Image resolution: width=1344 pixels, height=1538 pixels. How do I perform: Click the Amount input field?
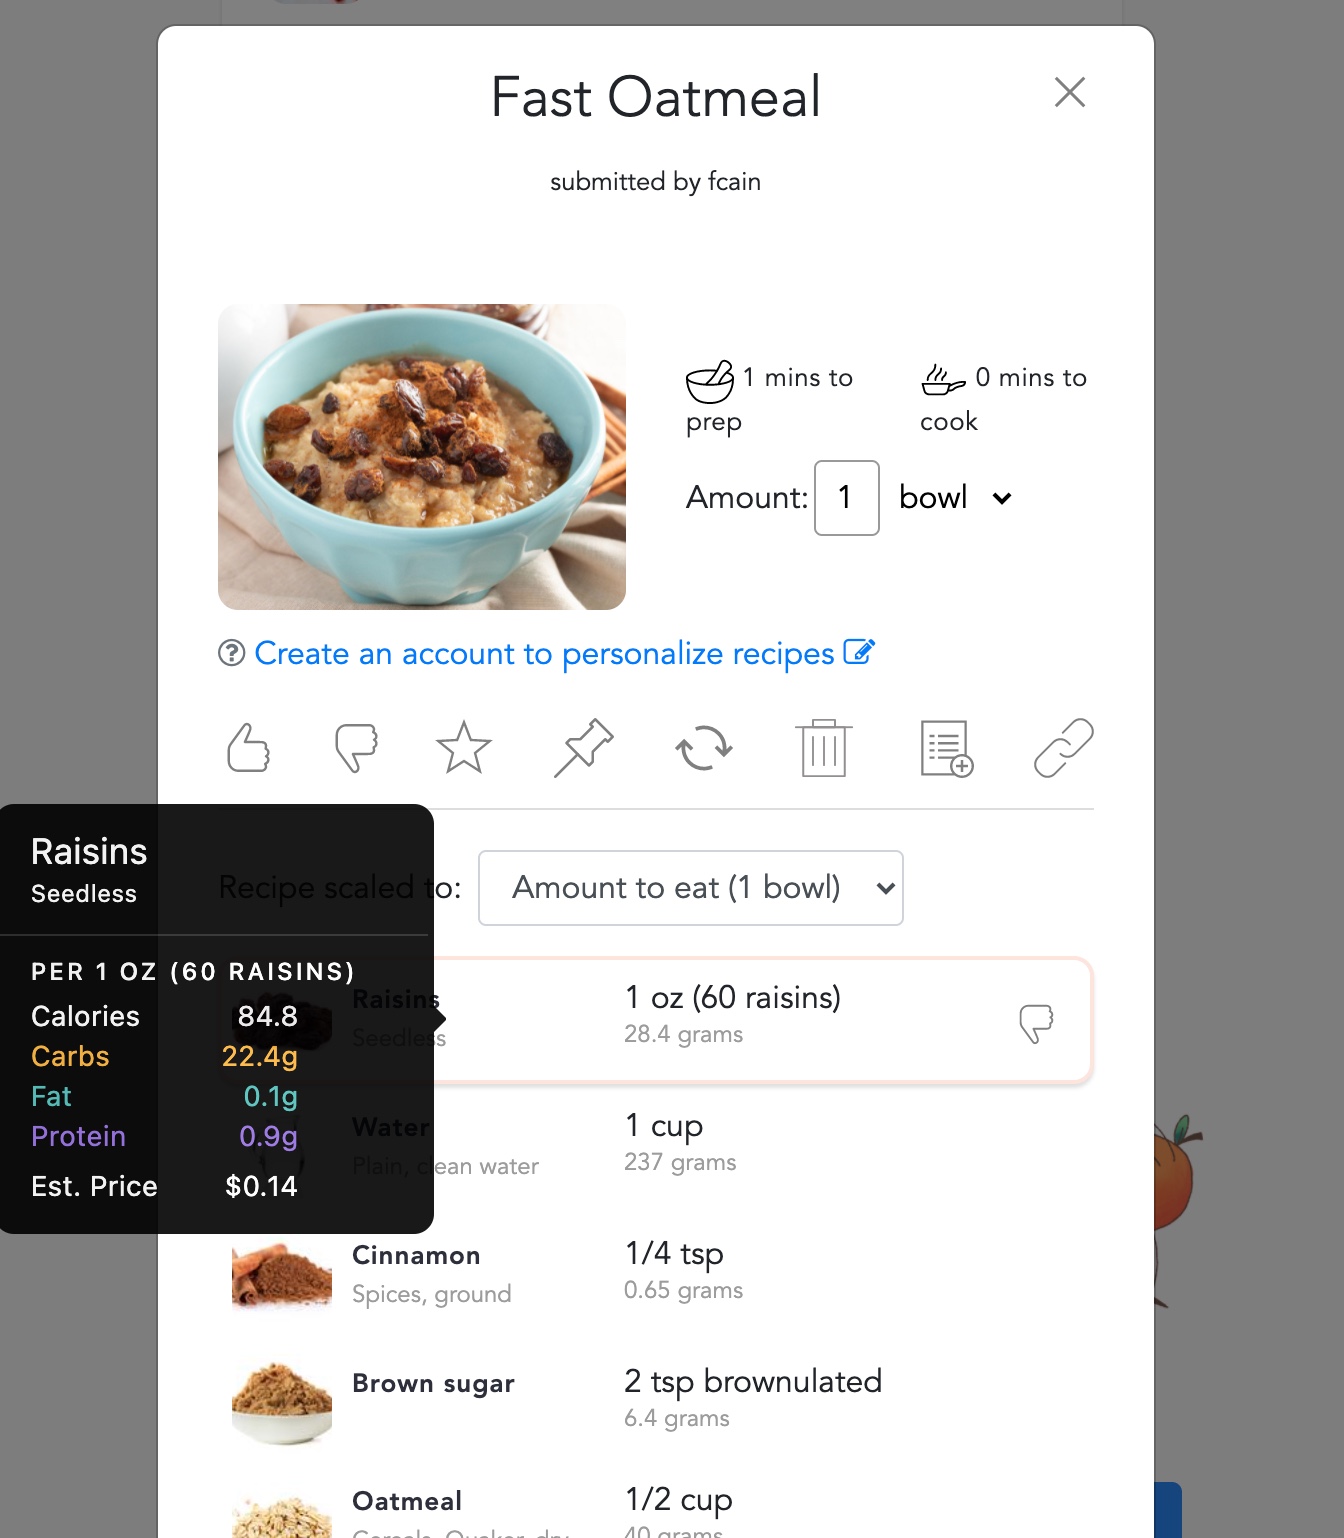(x=847, y=498)
